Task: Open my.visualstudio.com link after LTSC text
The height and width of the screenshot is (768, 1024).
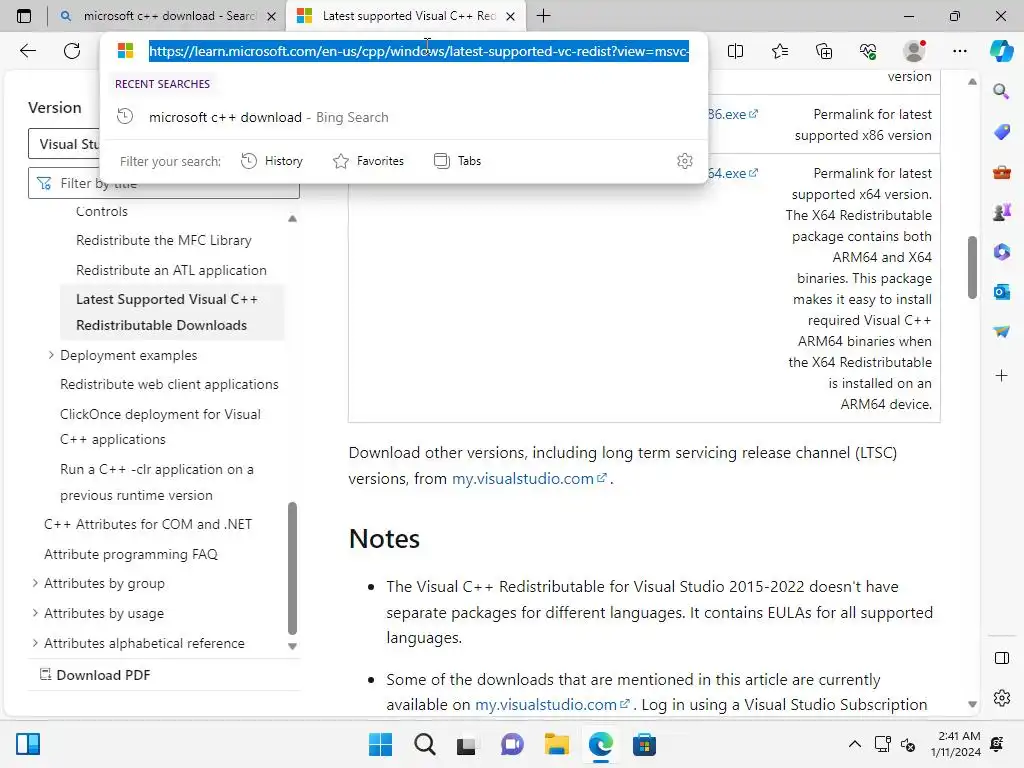Action: [x=530, y=479]
